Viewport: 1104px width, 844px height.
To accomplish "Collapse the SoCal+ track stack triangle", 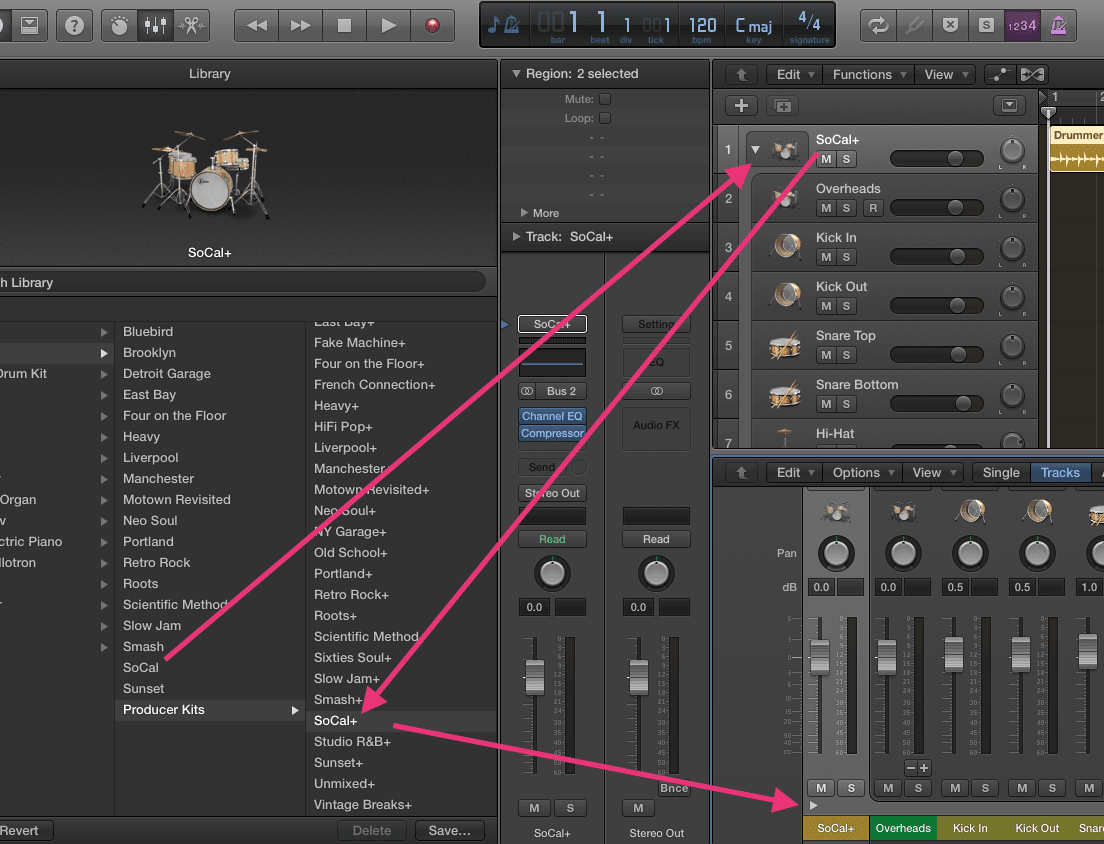I will [x=755, y=150].
